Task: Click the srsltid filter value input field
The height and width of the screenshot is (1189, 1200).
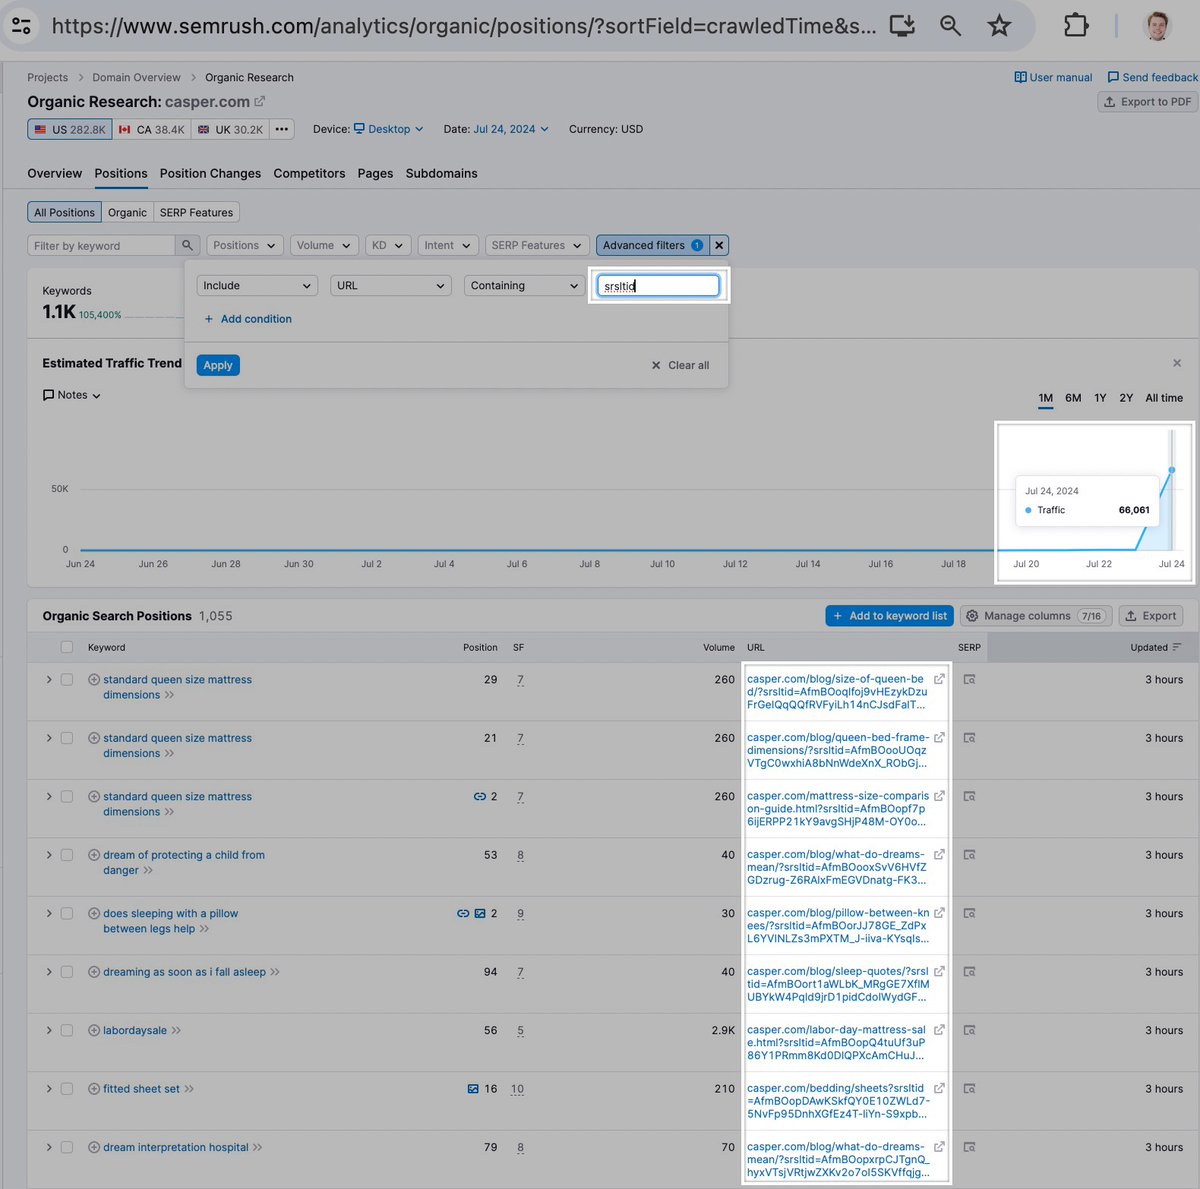Action: tap(658, 285)
